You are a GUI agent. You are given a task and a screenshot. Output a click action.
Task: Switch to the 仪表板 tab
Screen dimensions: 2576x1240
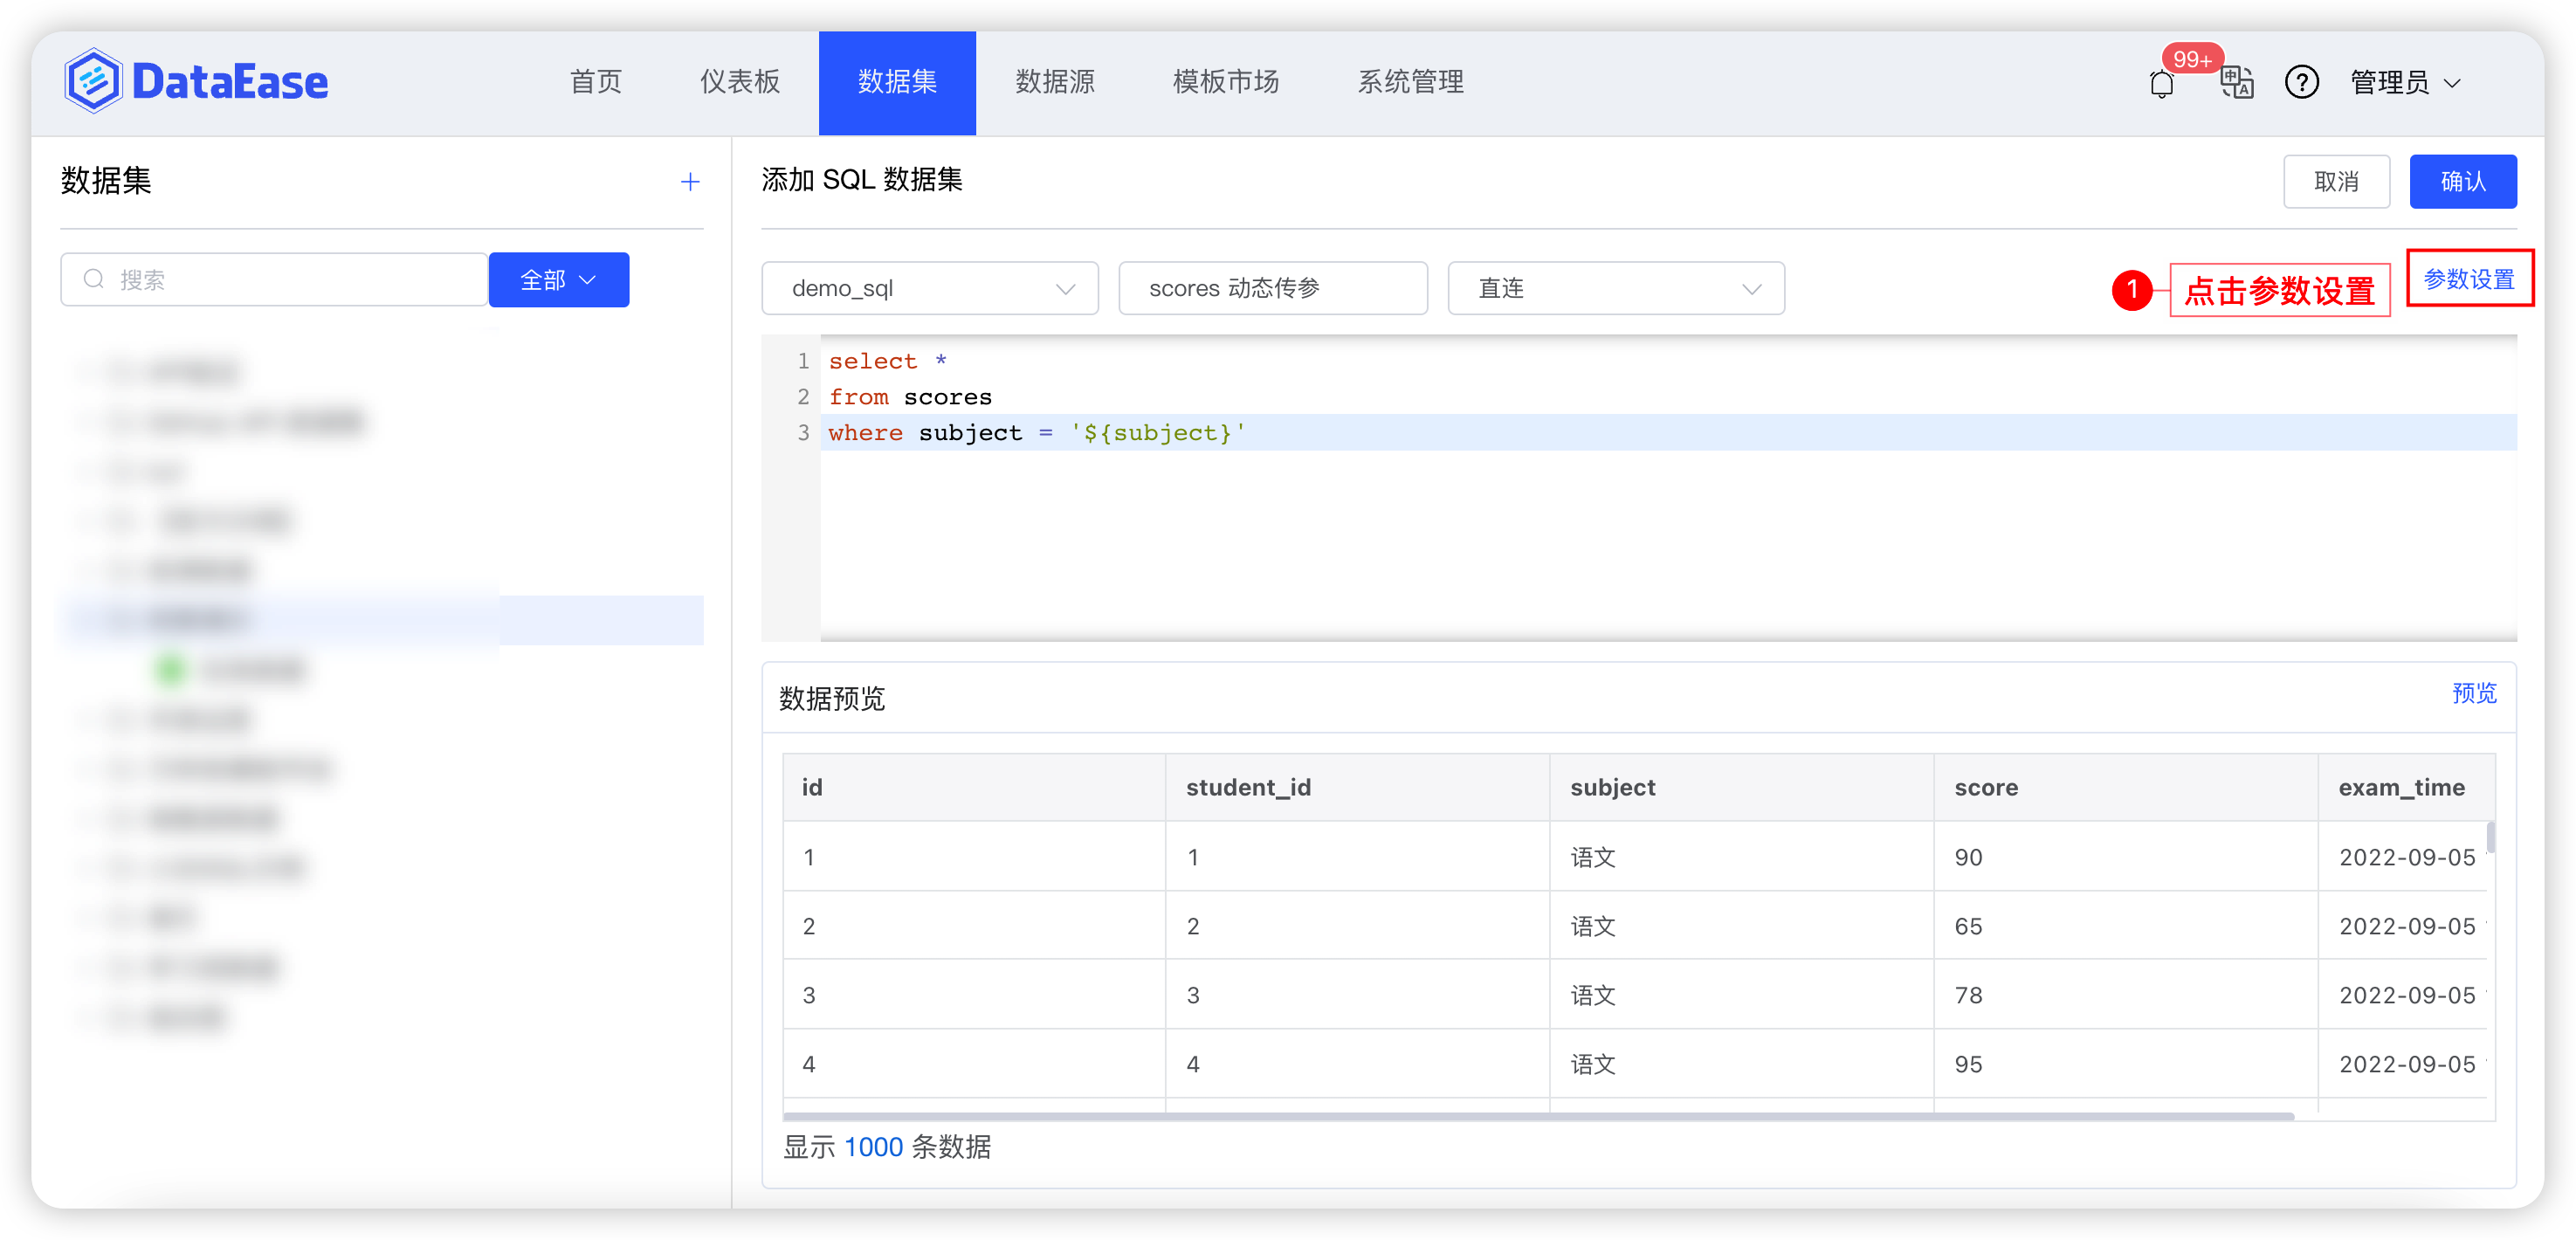[x=740, y=82]
